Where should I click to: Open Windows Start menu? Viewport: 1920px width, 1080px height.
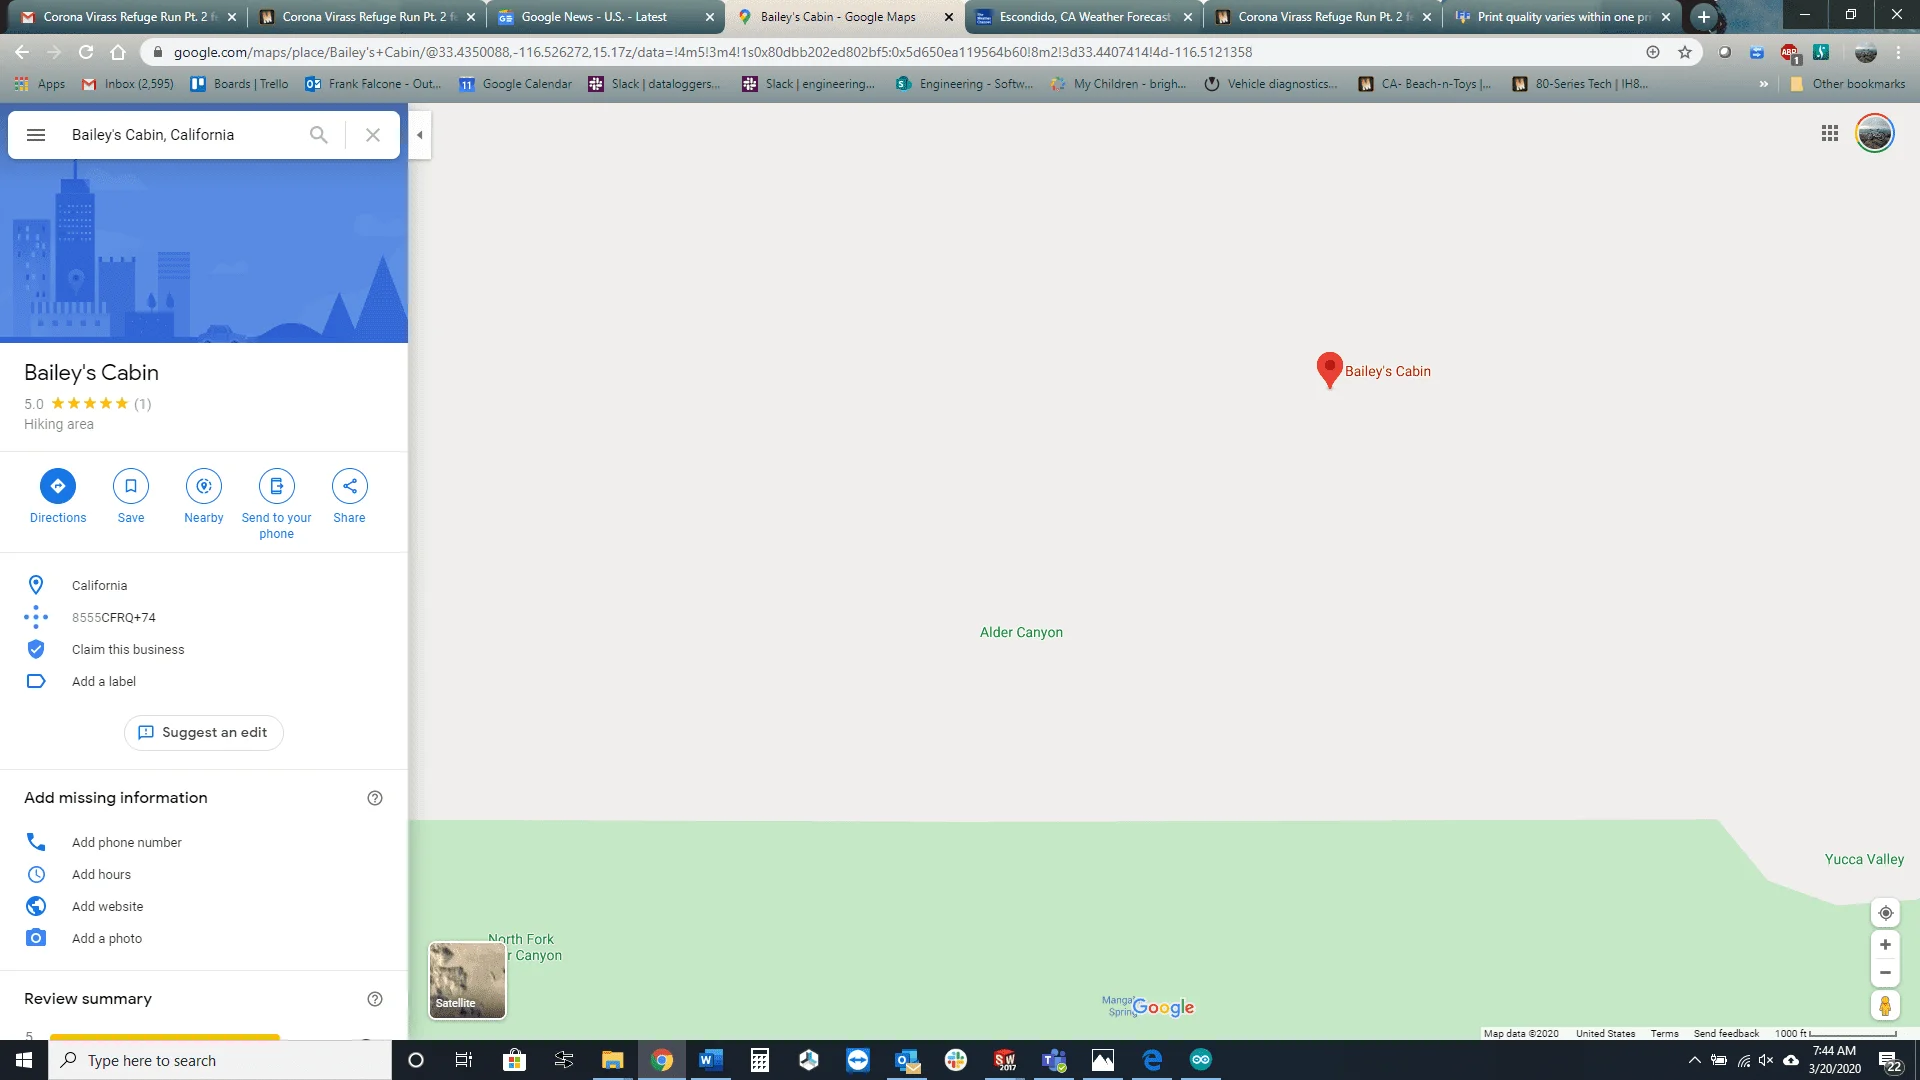tap(24, 1060)
